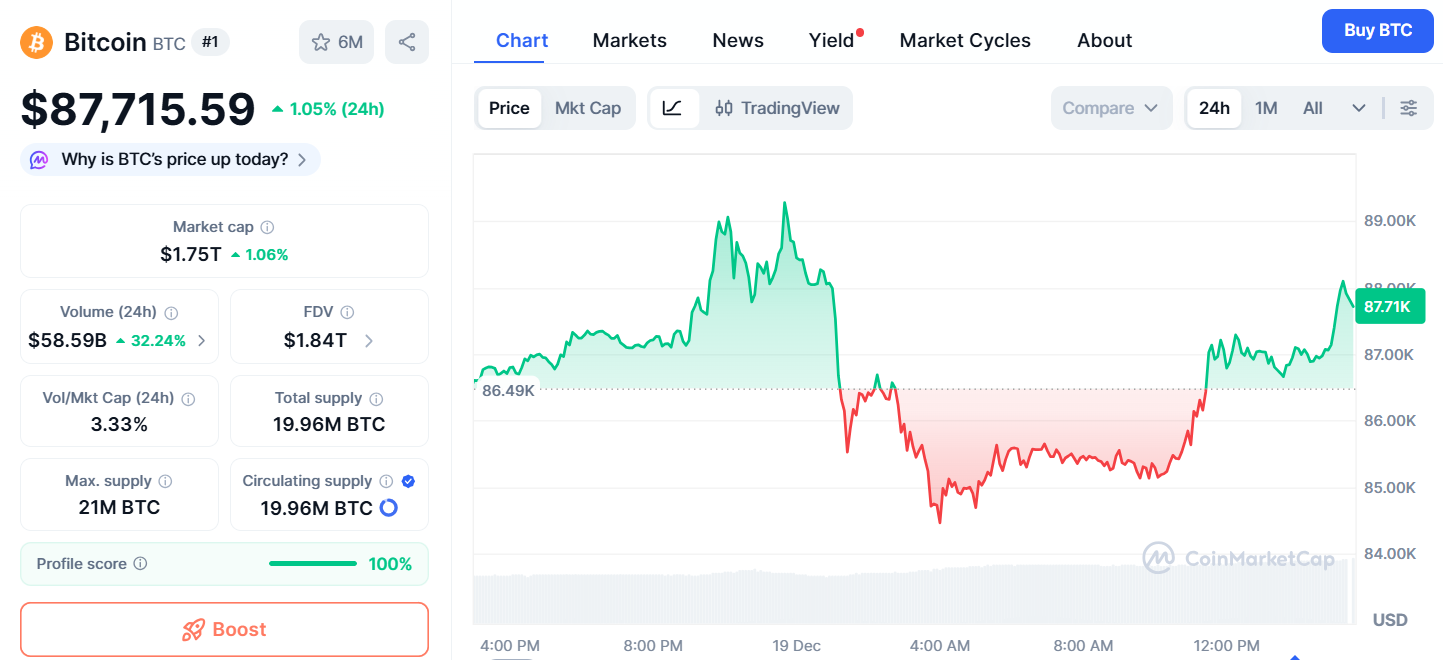Select the 1M time range
This screenshot has height=660, width=1443.
pos(1266,108)
